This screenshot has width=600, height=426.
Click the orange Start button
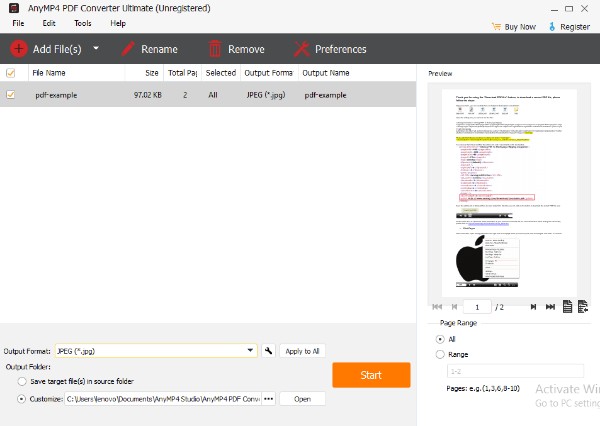click(371, 375)
